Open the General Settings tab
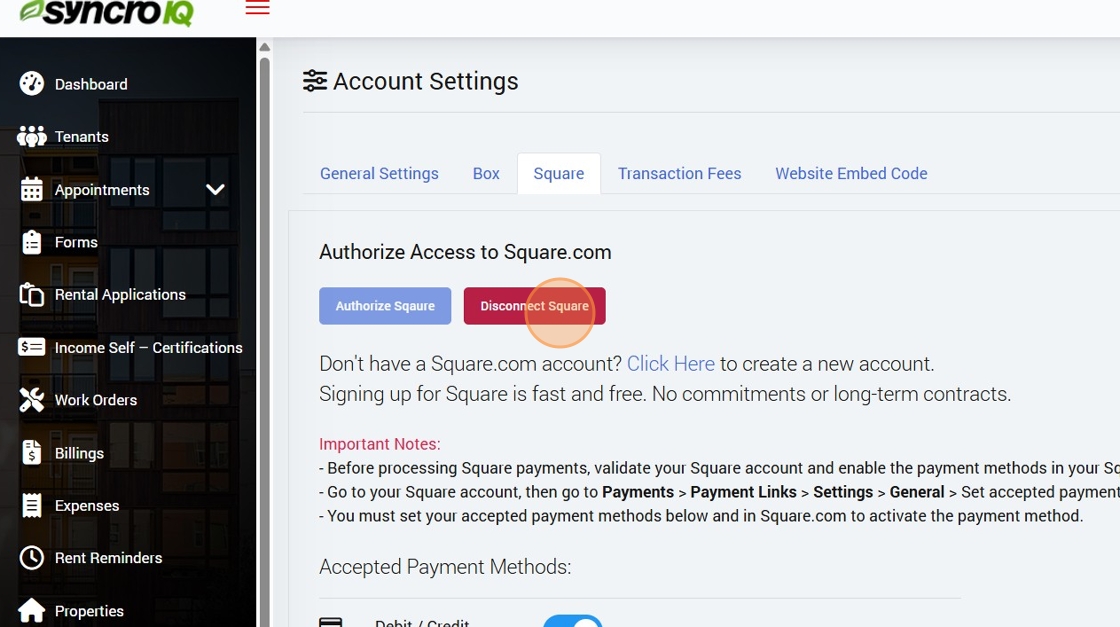 coord(379,174)
